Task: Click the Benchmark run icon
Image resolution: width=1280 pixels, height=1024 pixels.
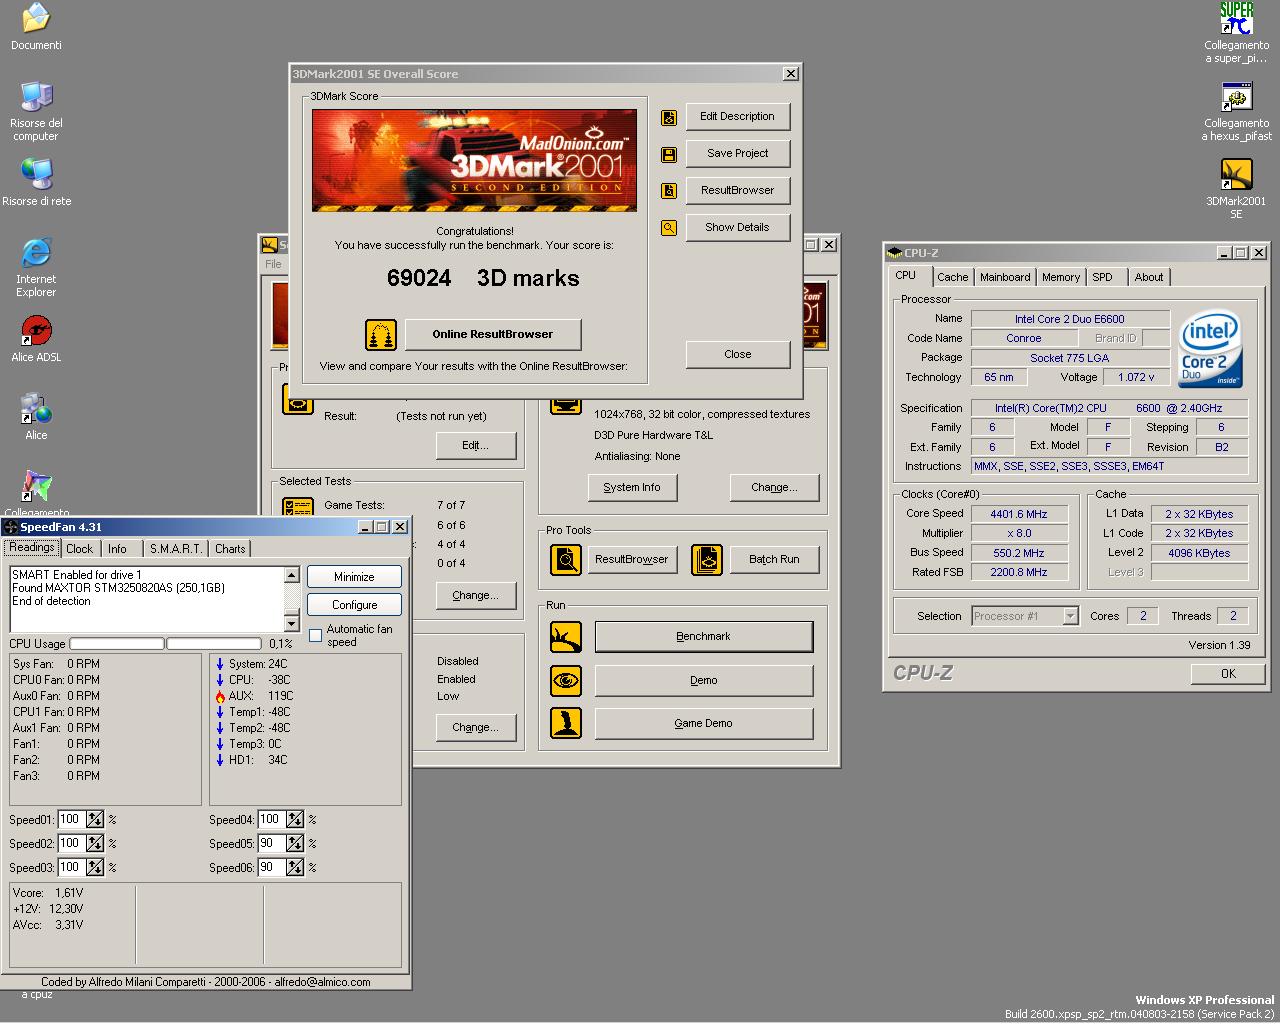Action: click(566, 637)
